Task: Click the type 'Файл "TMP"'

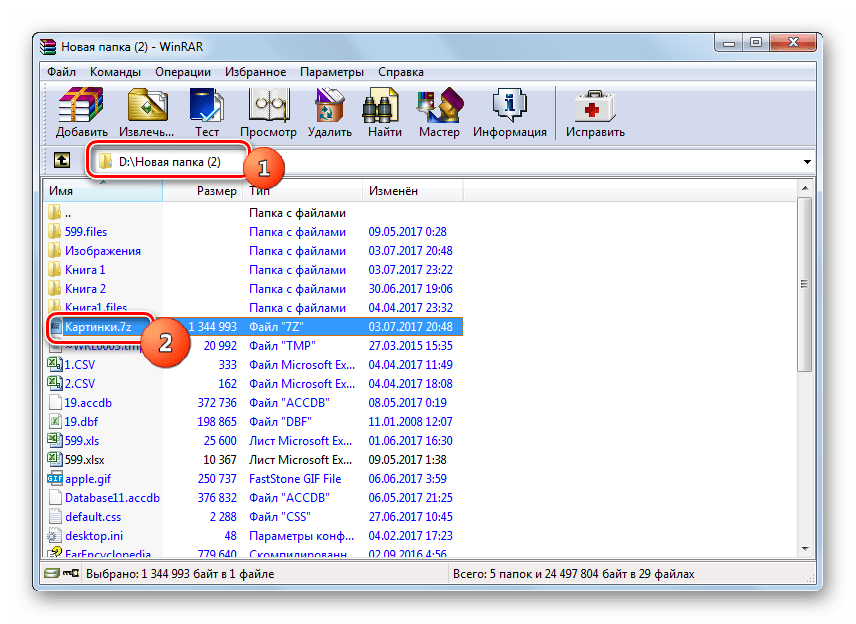Action: 282,346
